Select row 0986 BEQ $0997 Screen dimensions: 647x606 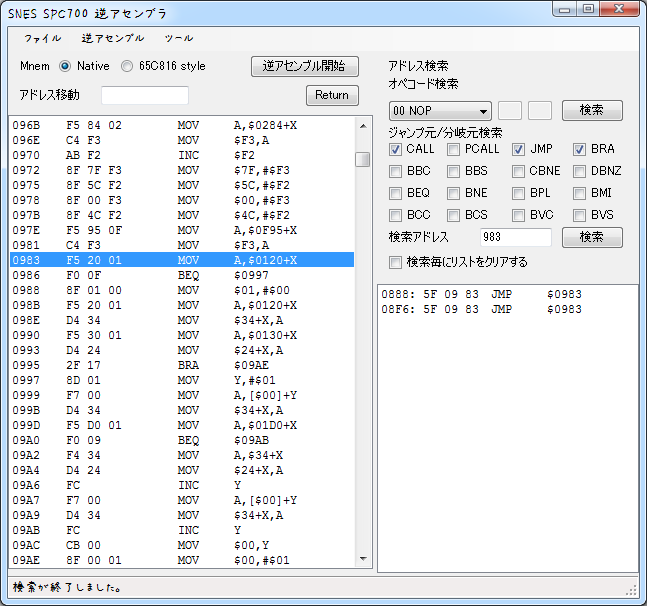(x=182, y=275)
